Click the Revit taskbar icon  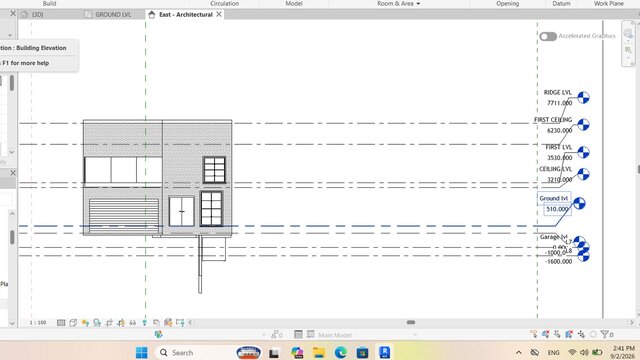(x=384, y=352)
